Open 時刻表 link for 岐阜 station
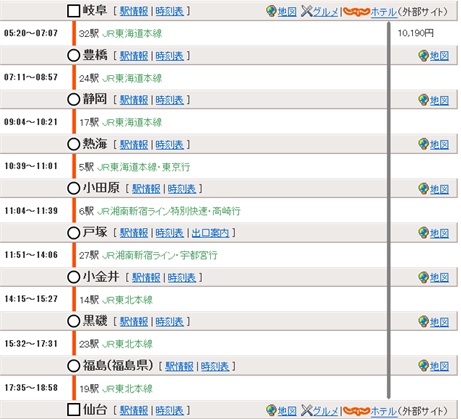The image size is (461, 419). tap(170, 11)
